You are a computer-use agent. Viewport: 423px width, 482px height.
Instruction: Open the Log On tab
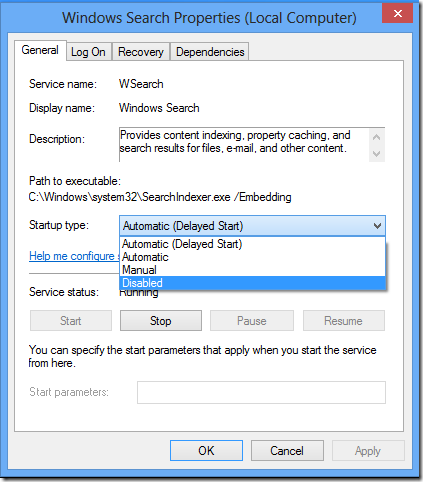[89, 52]
